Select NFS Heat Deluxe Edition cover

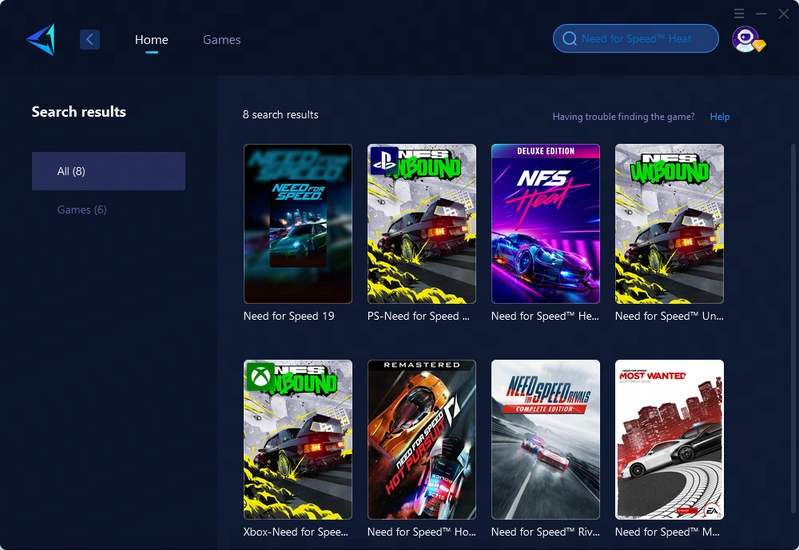(x=545, y=223)
